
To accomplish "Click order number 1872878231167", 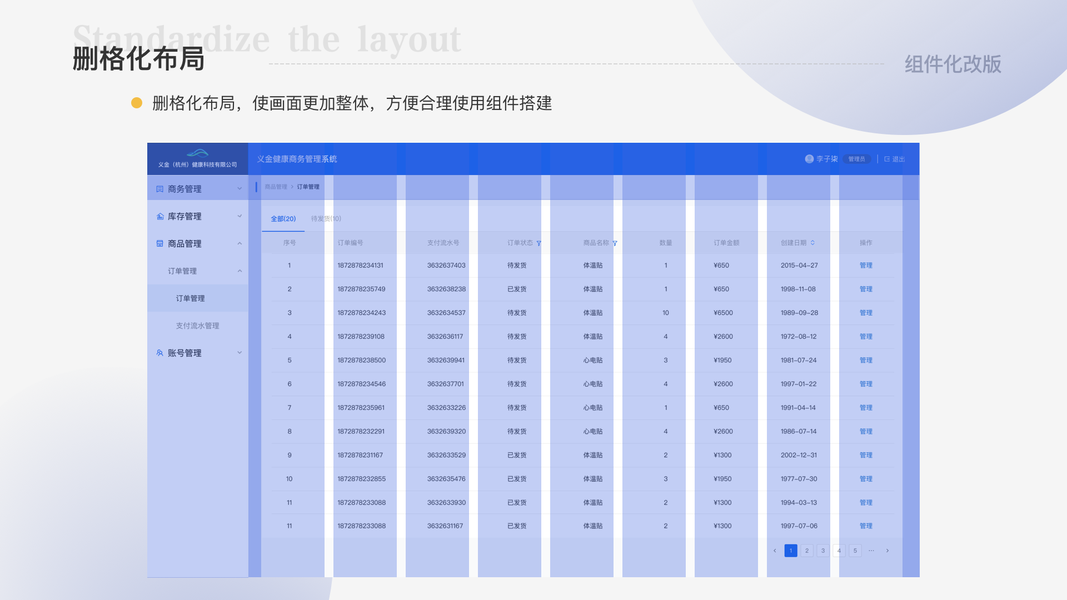I will pos(360,455).
